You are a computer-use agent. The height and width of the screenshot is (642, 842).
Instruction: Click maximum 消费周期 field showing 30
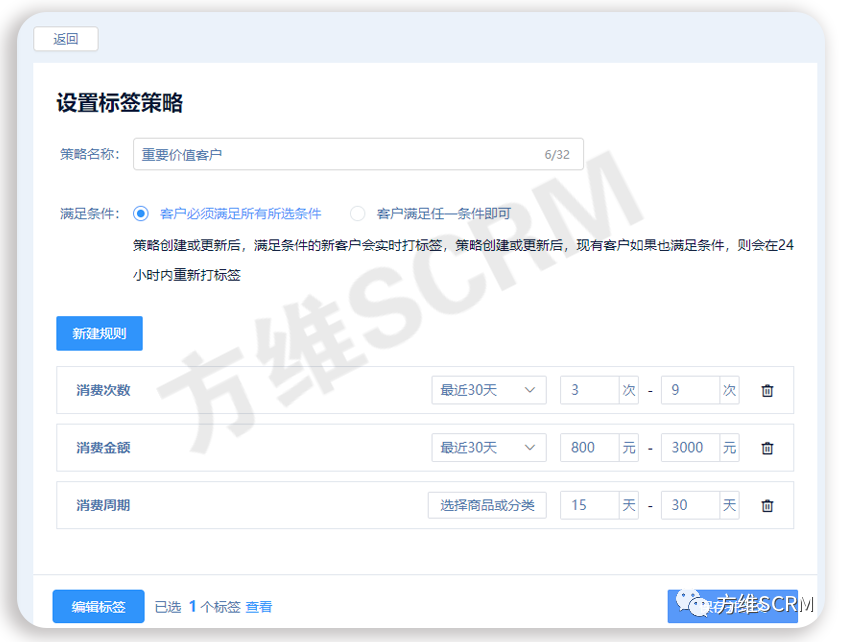click(689, 506)
